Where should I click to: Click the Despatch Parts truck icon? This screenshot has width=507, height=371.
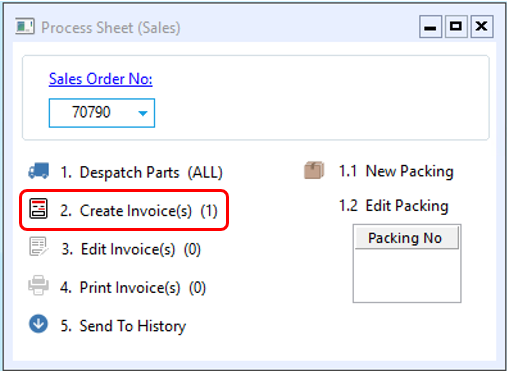click(39, 171)
